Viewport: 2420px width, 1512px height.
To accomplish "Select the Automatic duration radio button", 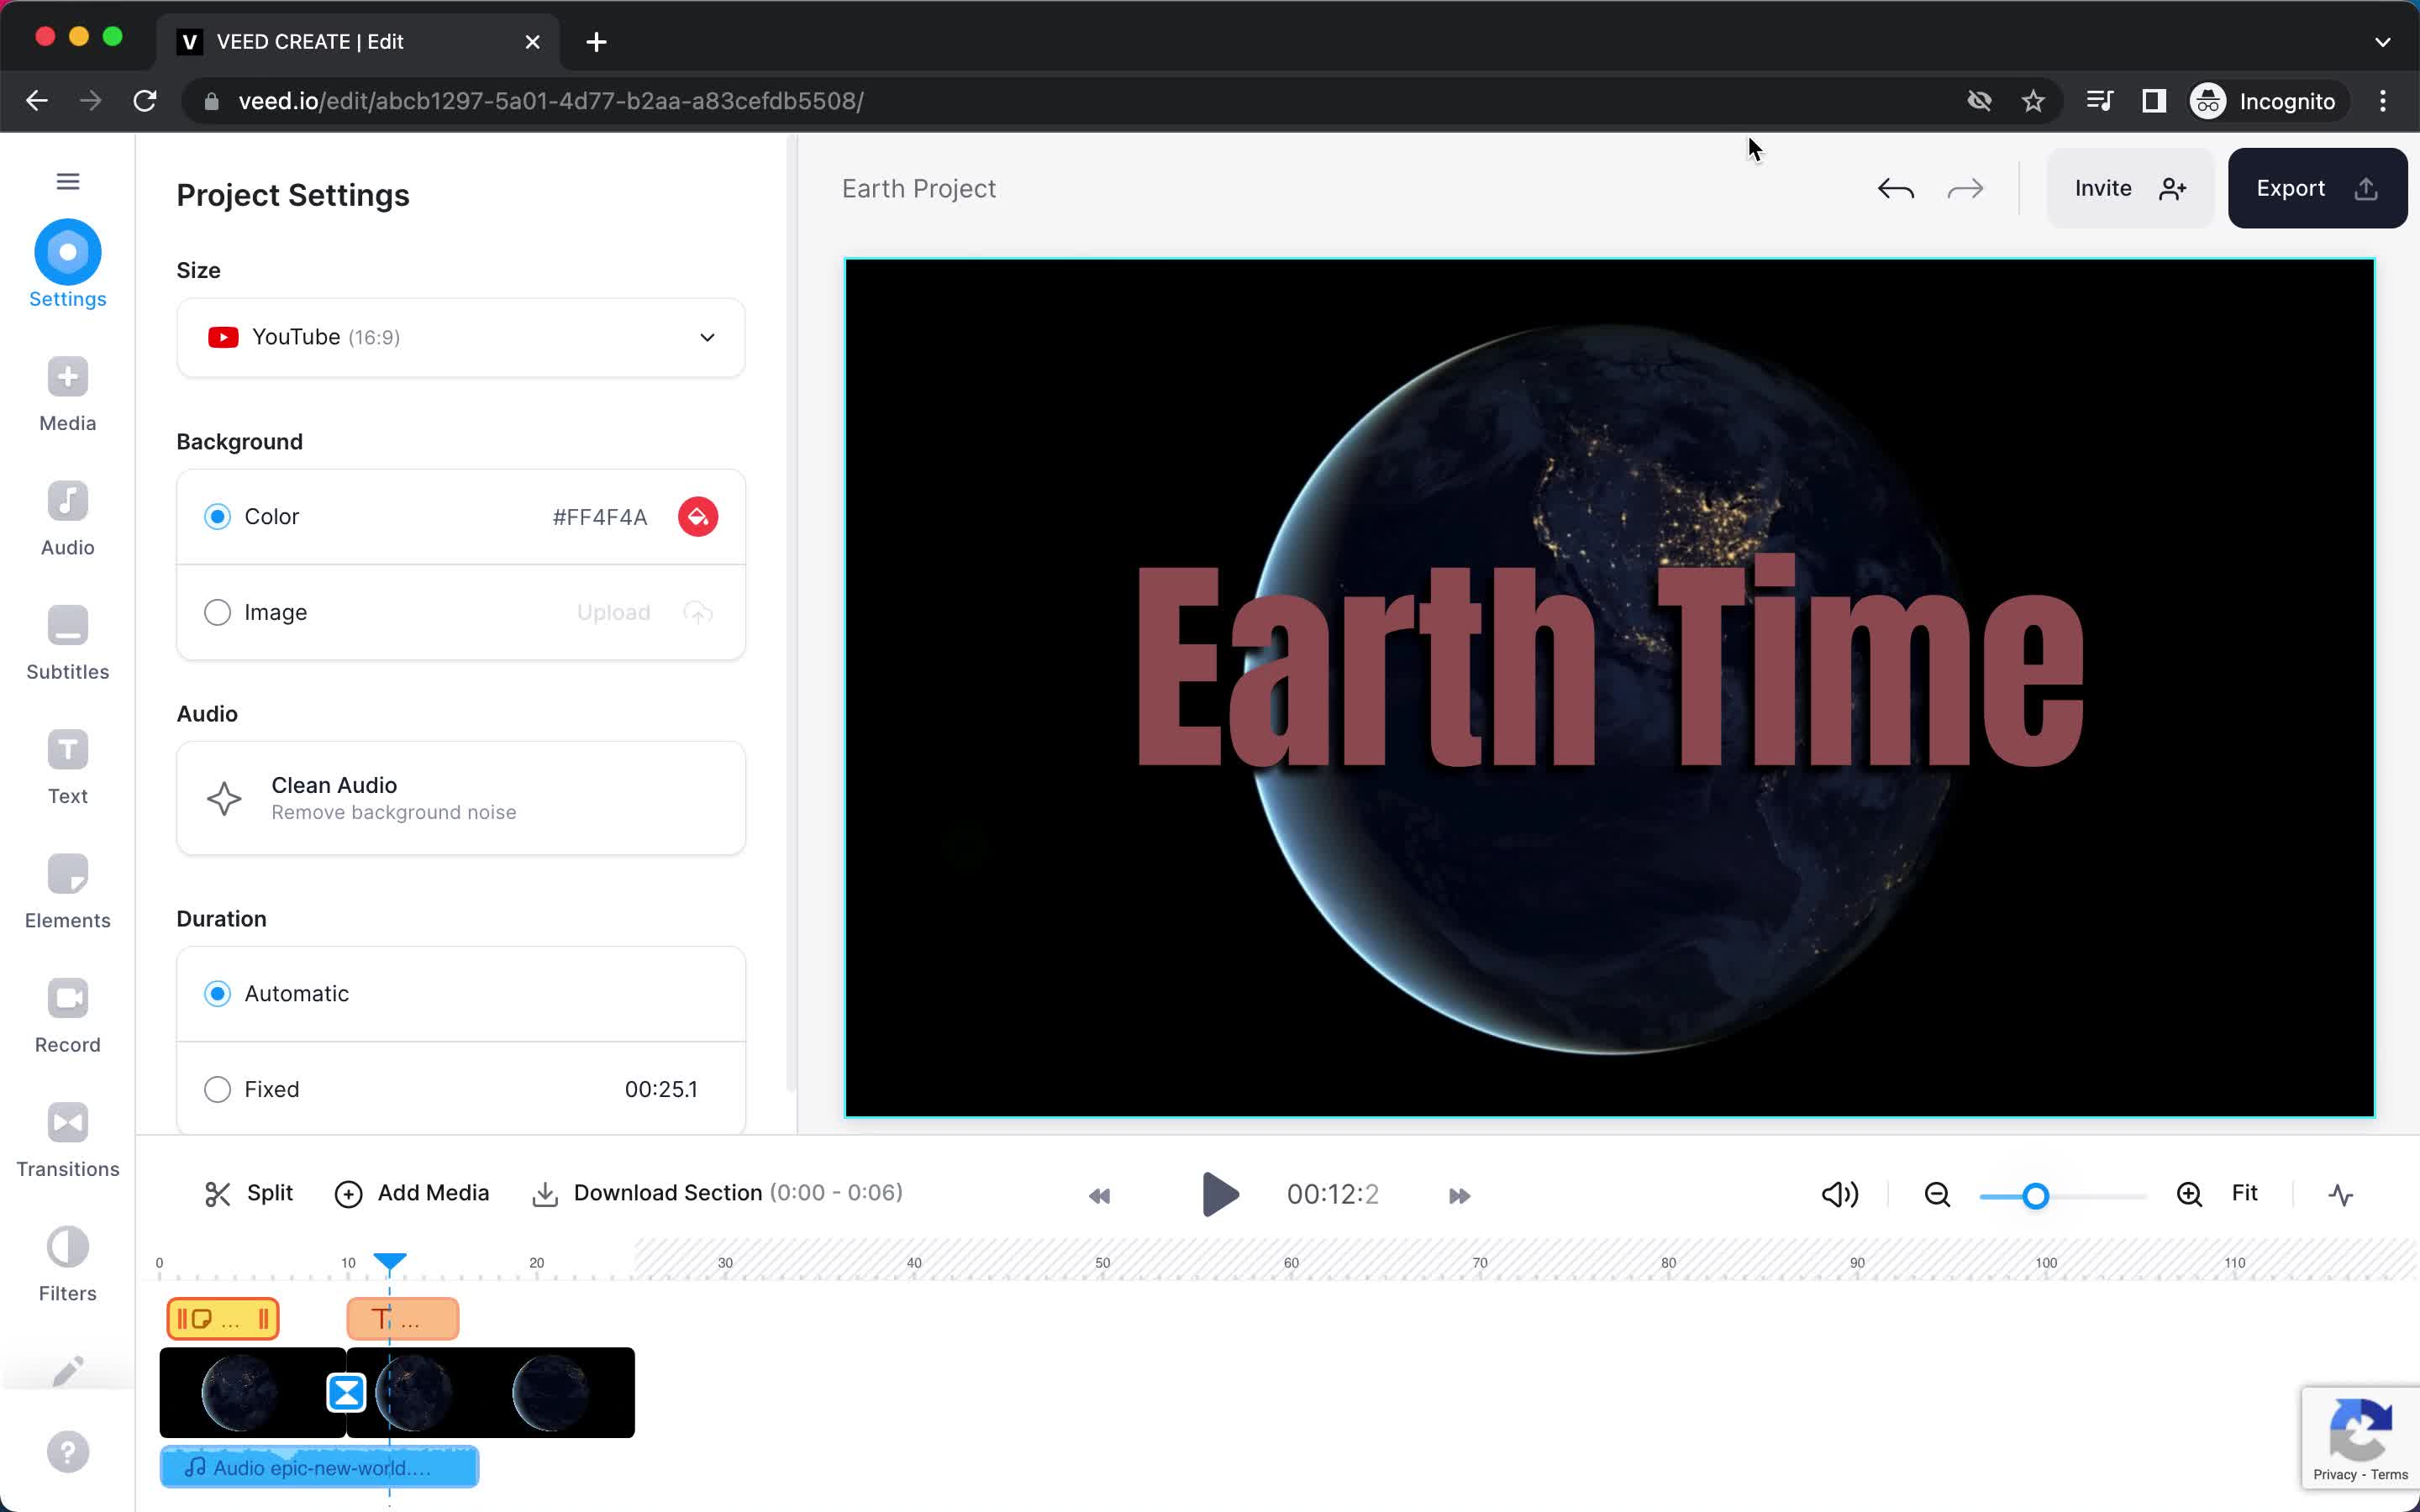I will click(216, 993).
